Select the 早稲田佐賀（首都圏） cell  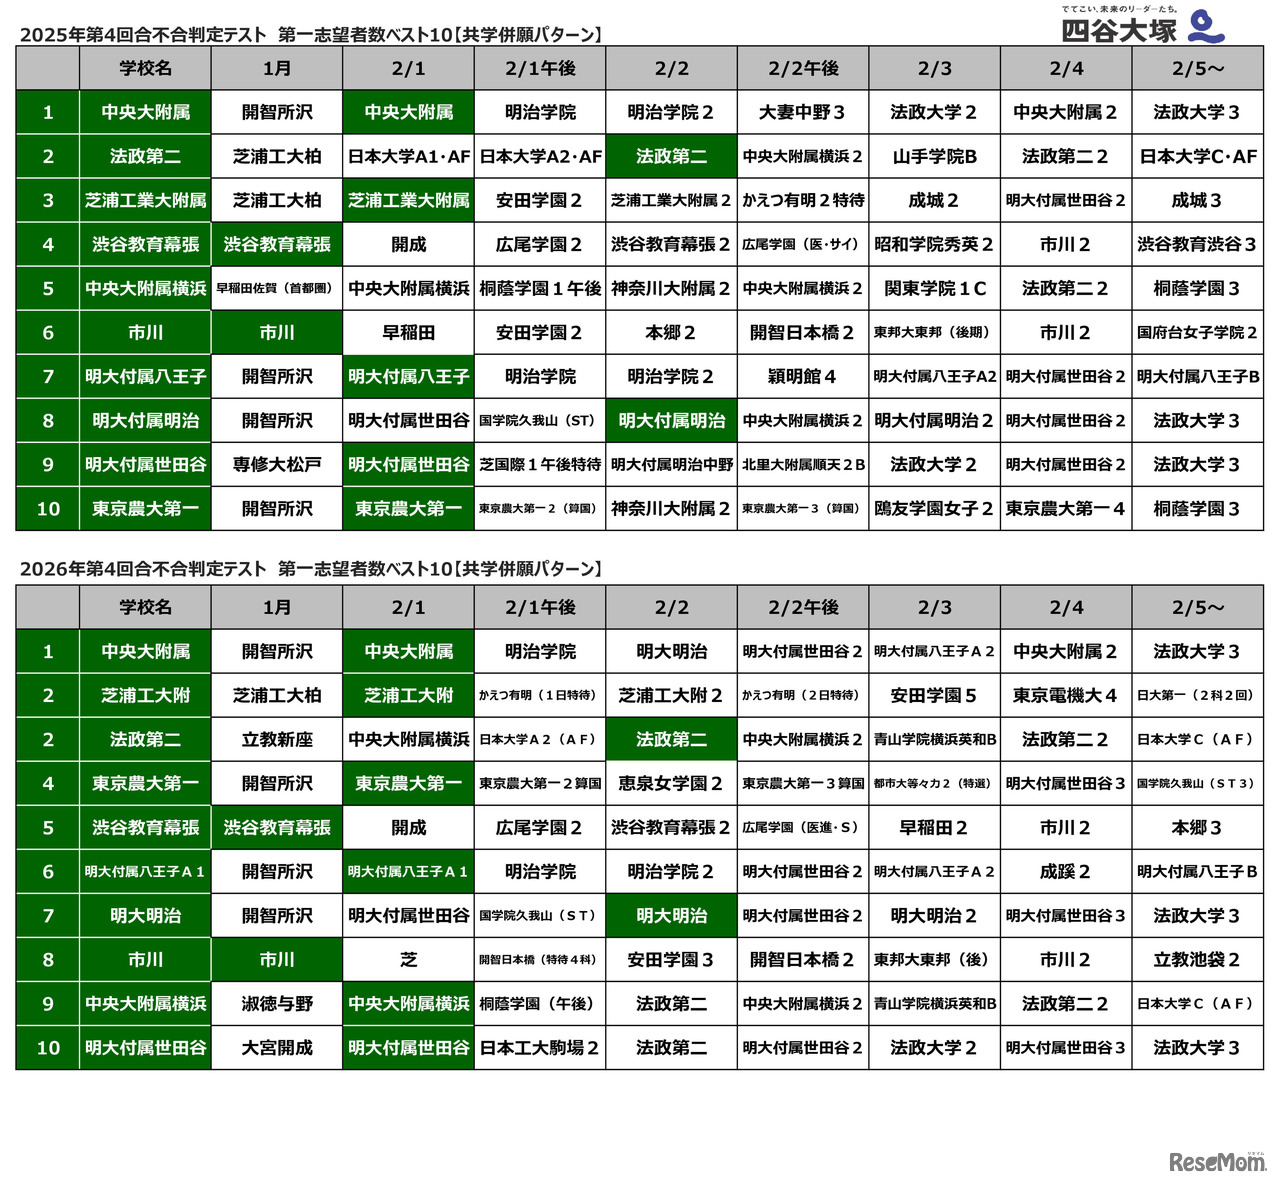pos(277,288)
